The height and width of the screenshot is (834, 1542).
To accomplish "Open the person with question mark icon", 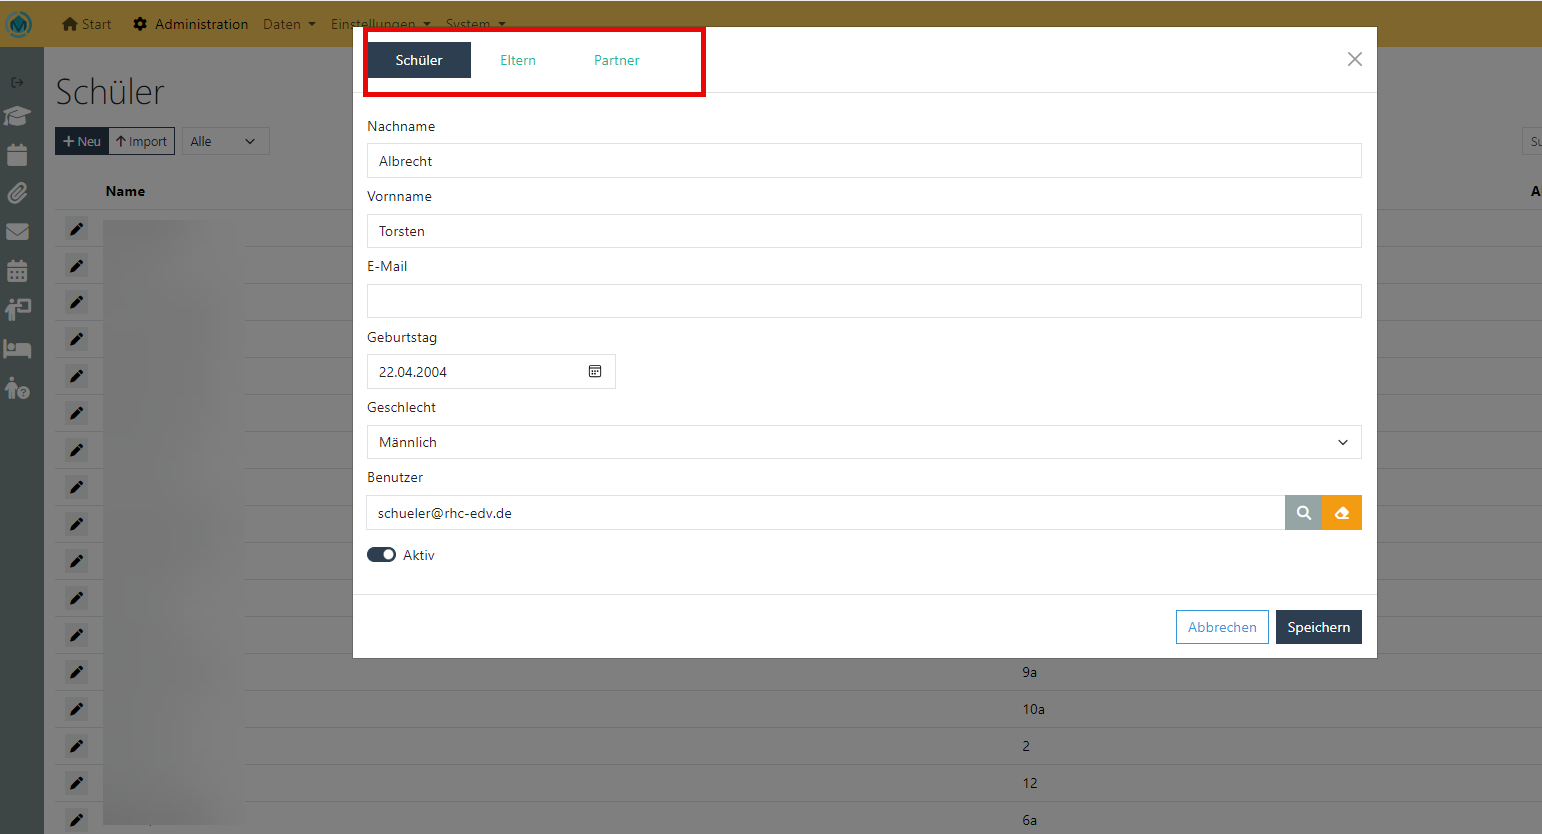I will pos(17,388).
